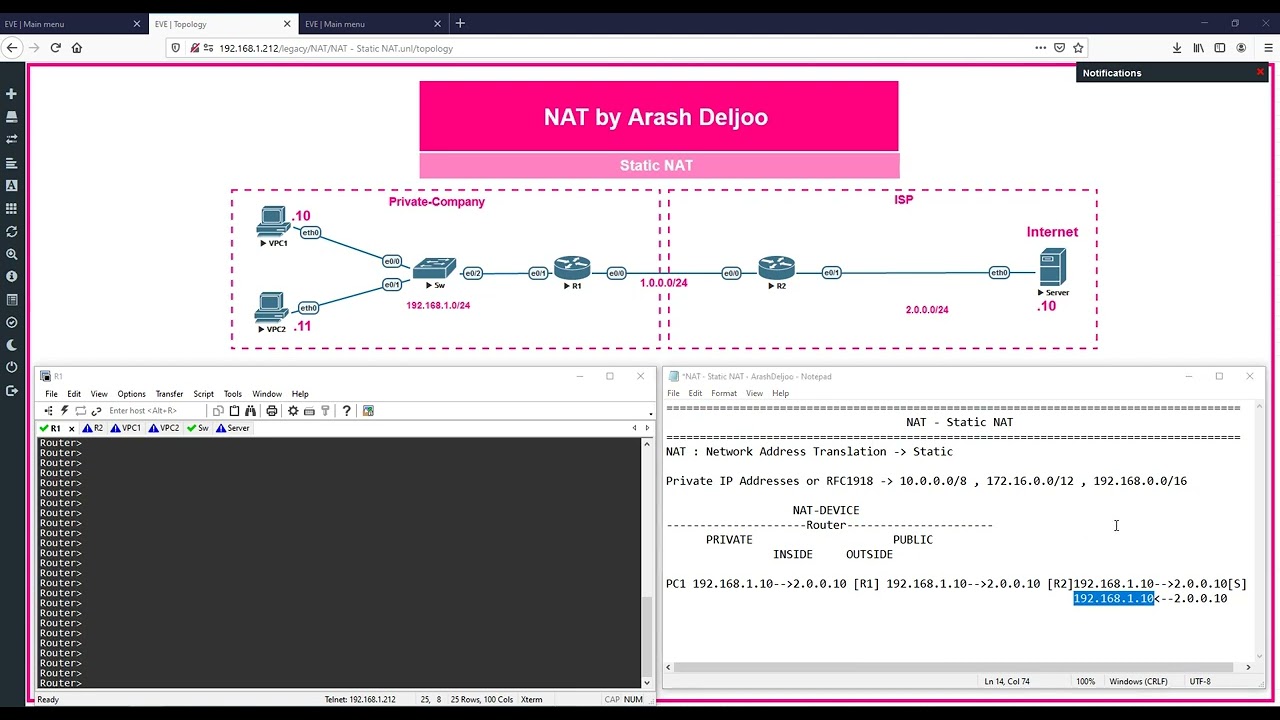Bookmark this page with the star icon
This screenshot has width=1280, height=720.
(x=1078, y=47)
